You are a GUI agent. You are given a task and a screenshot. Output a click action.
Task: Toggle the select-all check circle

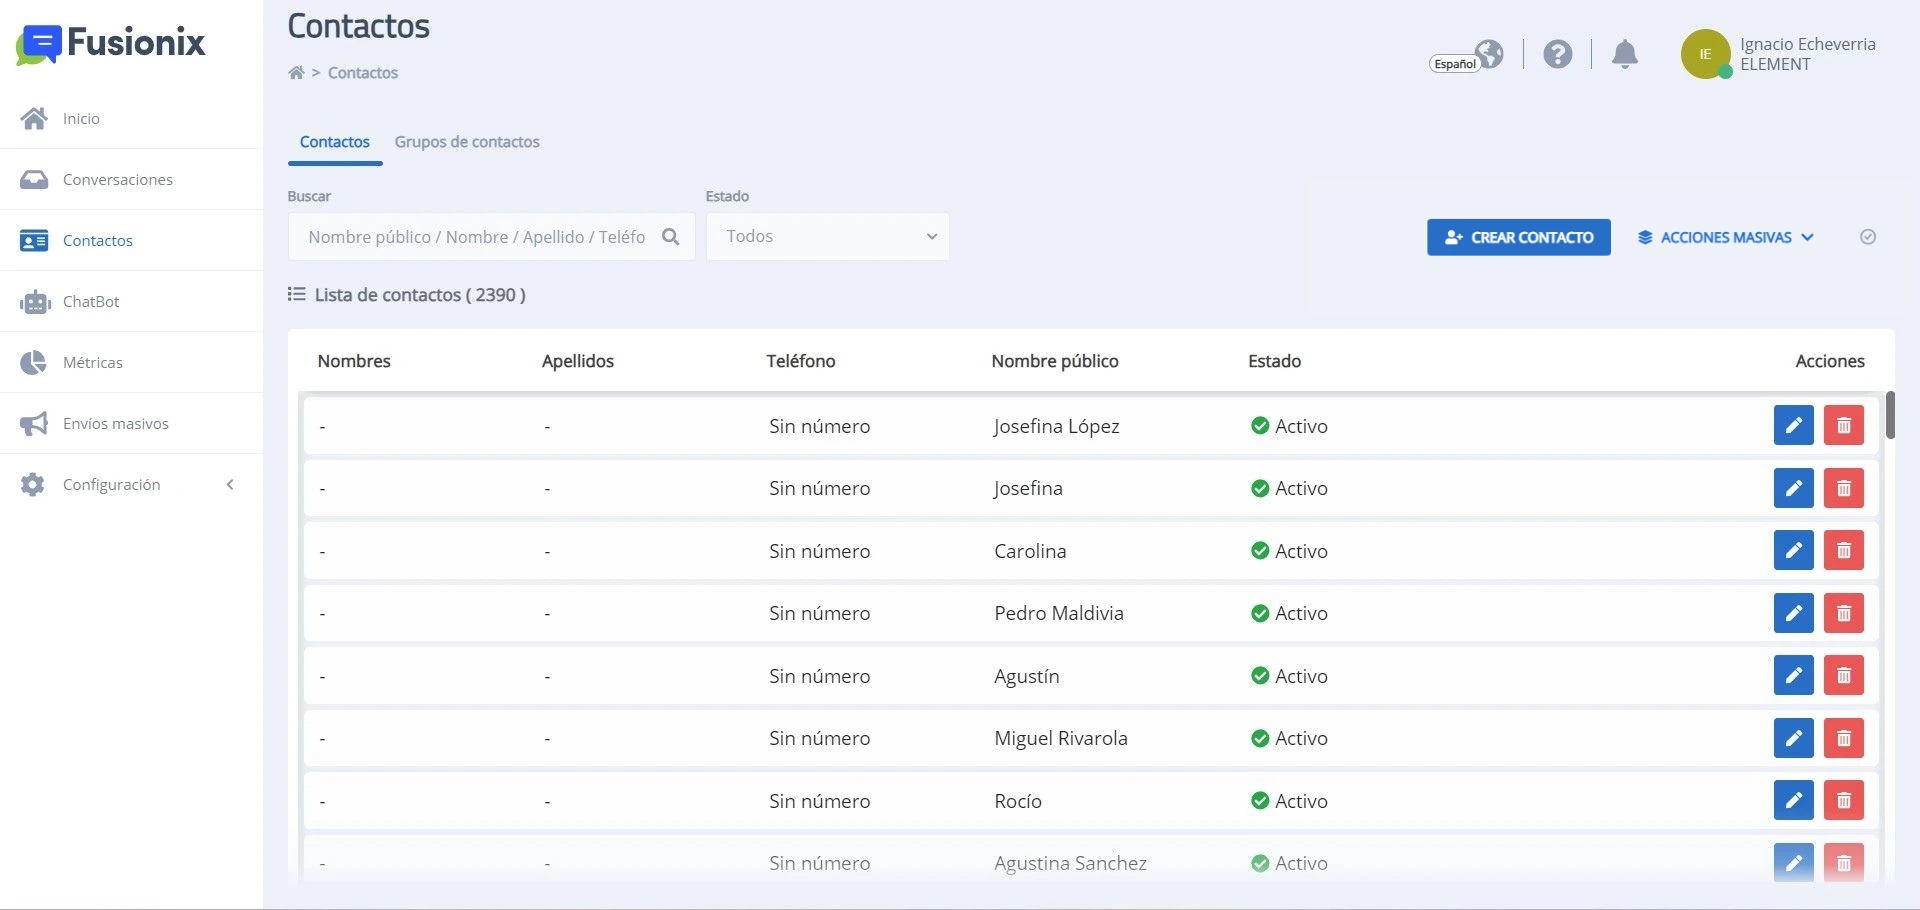[1867, 237]
